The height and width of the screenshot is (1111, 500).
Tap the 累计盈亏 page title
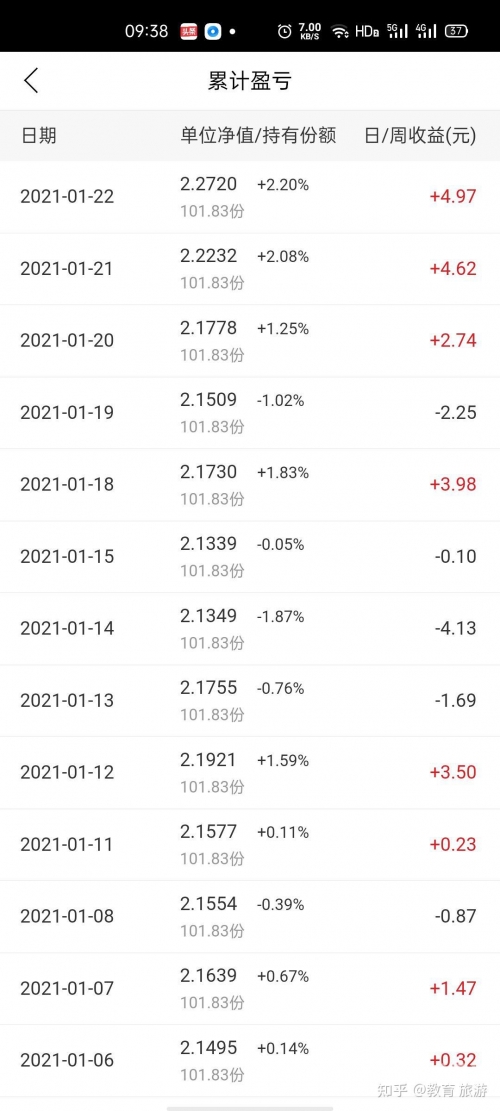[250, 81]
